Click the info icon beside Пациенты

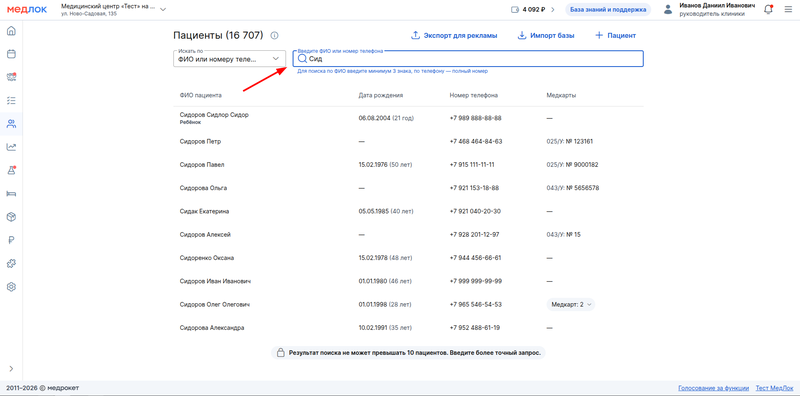point(274,36)
